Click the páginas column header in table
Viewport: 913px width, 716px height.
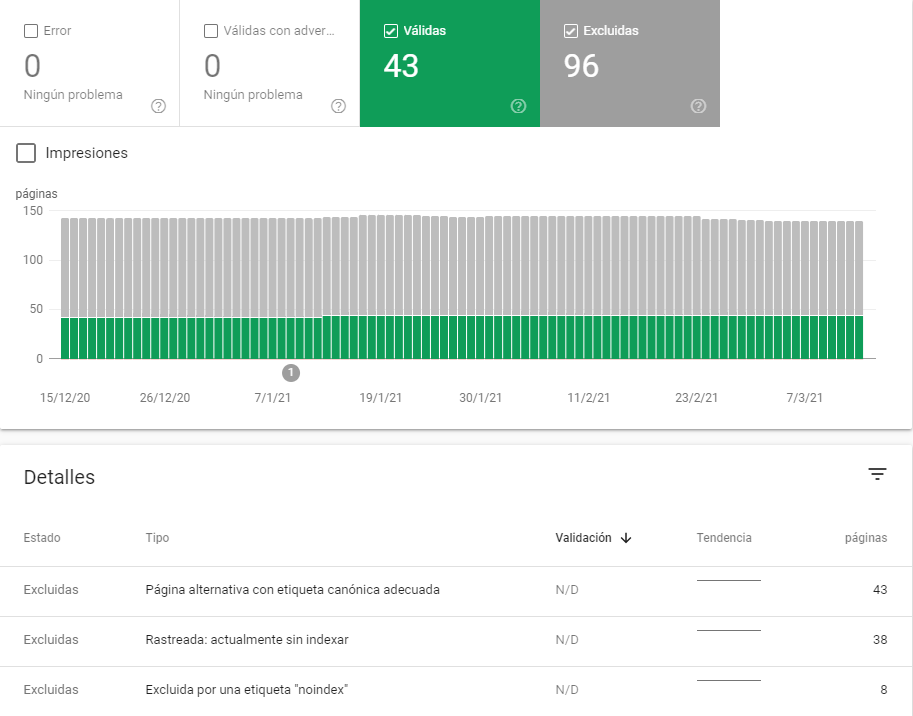pyautogui.click(x=866, y=538)
